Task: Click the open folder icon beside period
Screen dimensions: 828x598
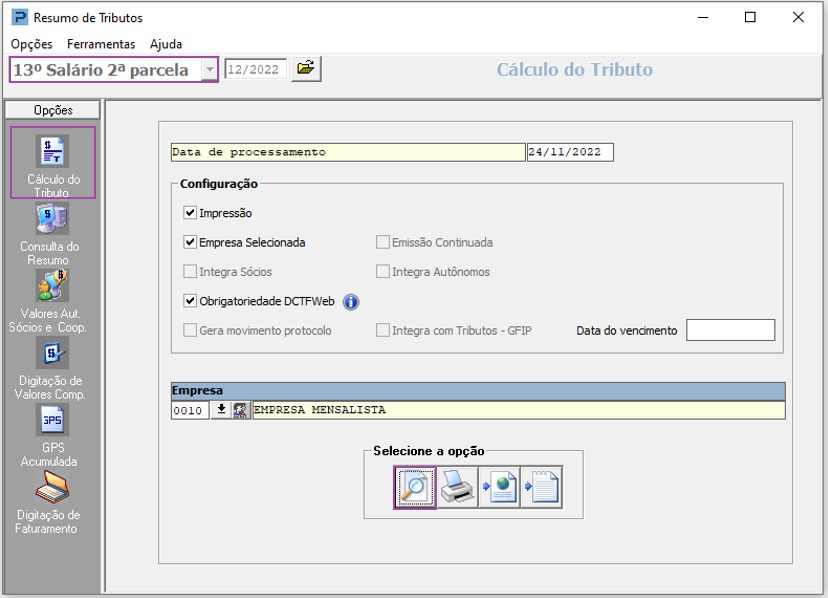Action: pyautogui.click(x=306, y=69)
